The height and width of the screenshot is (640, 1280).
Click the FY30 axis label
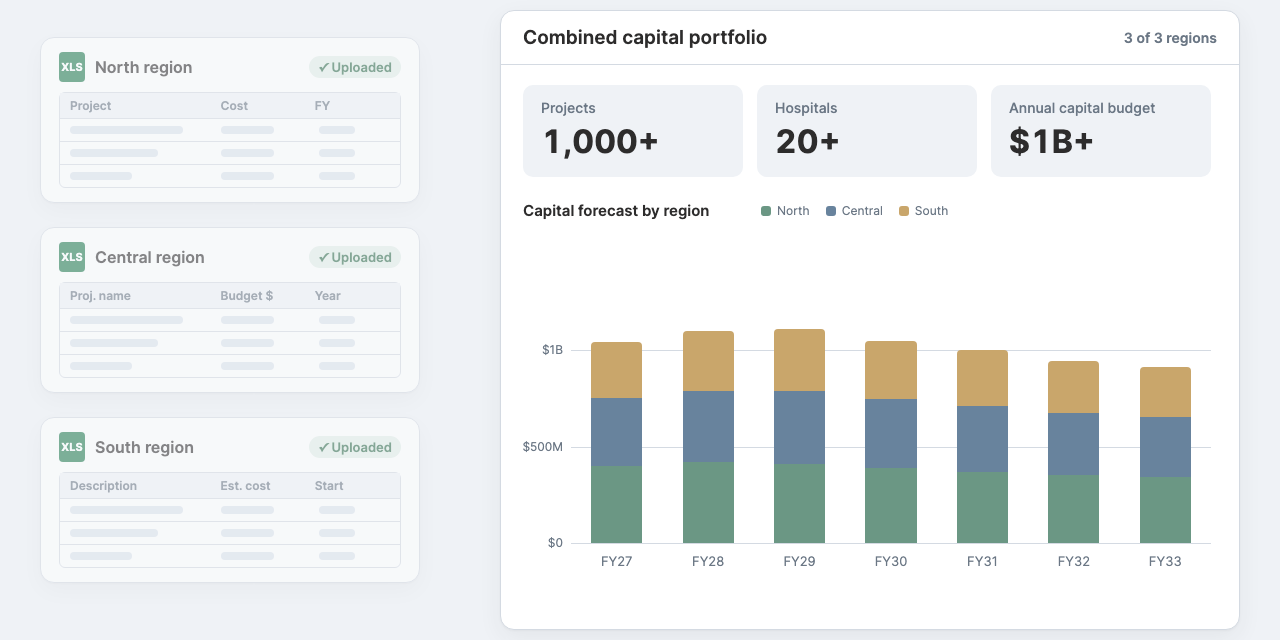891,561
